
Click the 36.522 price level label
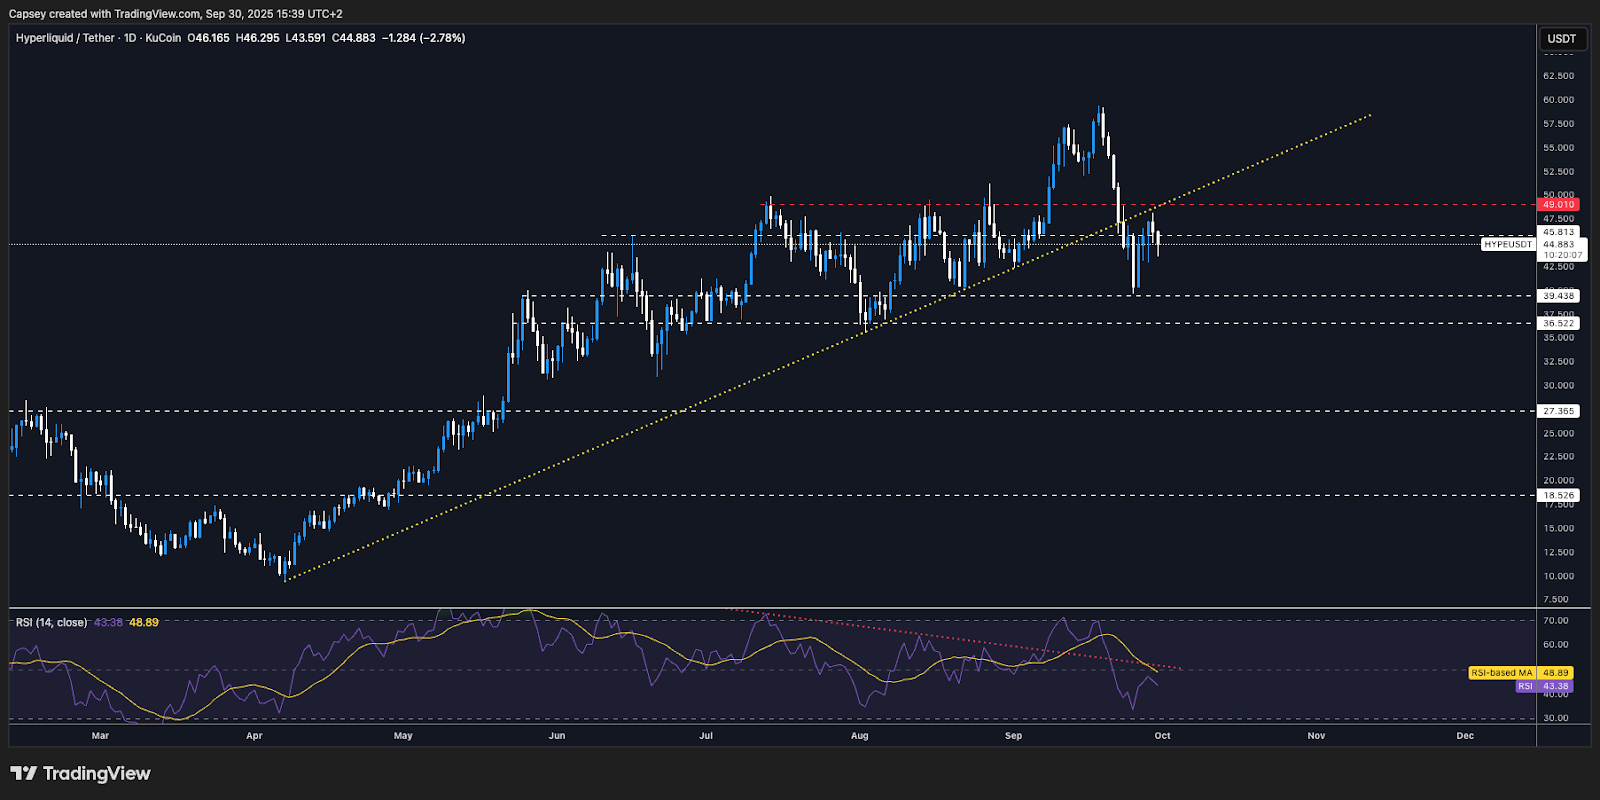(1558, 323)
